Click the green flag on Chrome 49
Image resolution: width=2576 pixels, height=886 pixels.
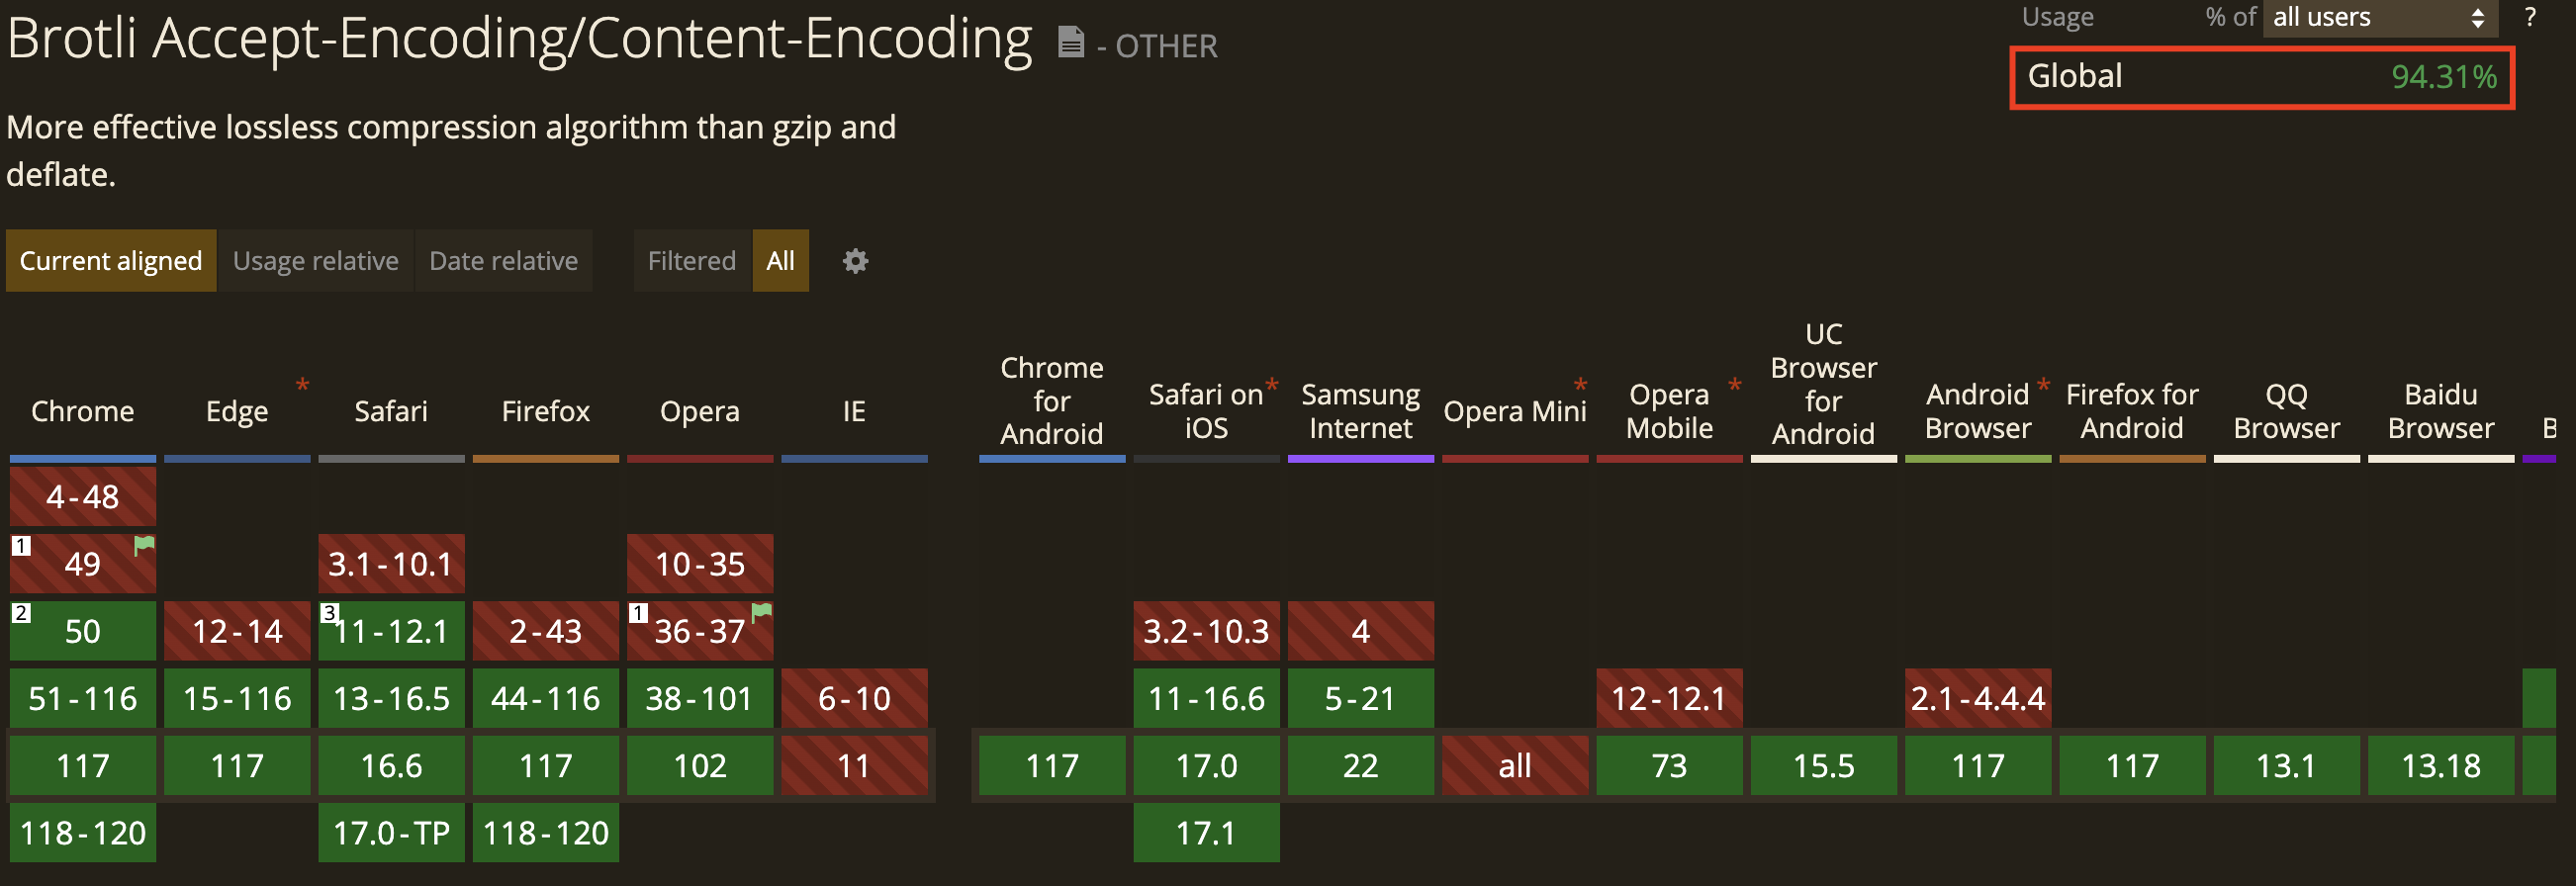(145, 545)
